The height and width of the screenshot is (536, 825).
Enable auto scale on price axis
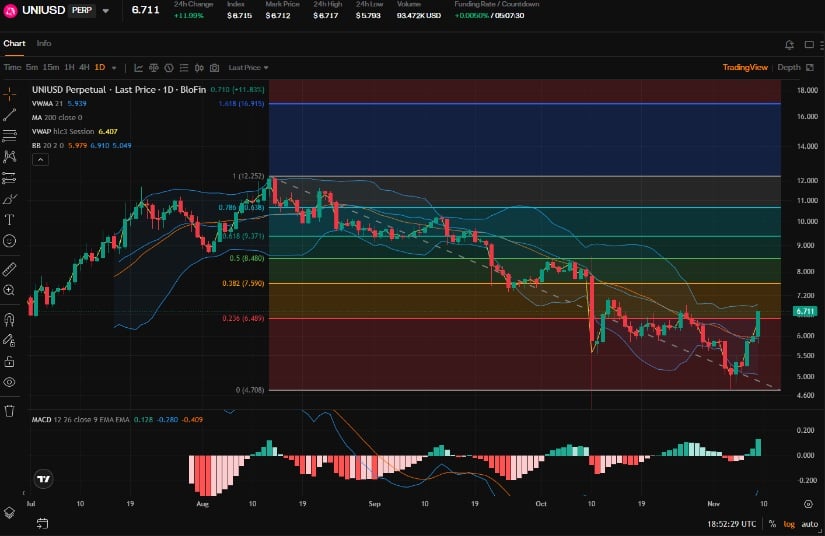click(x=808, y=525)
